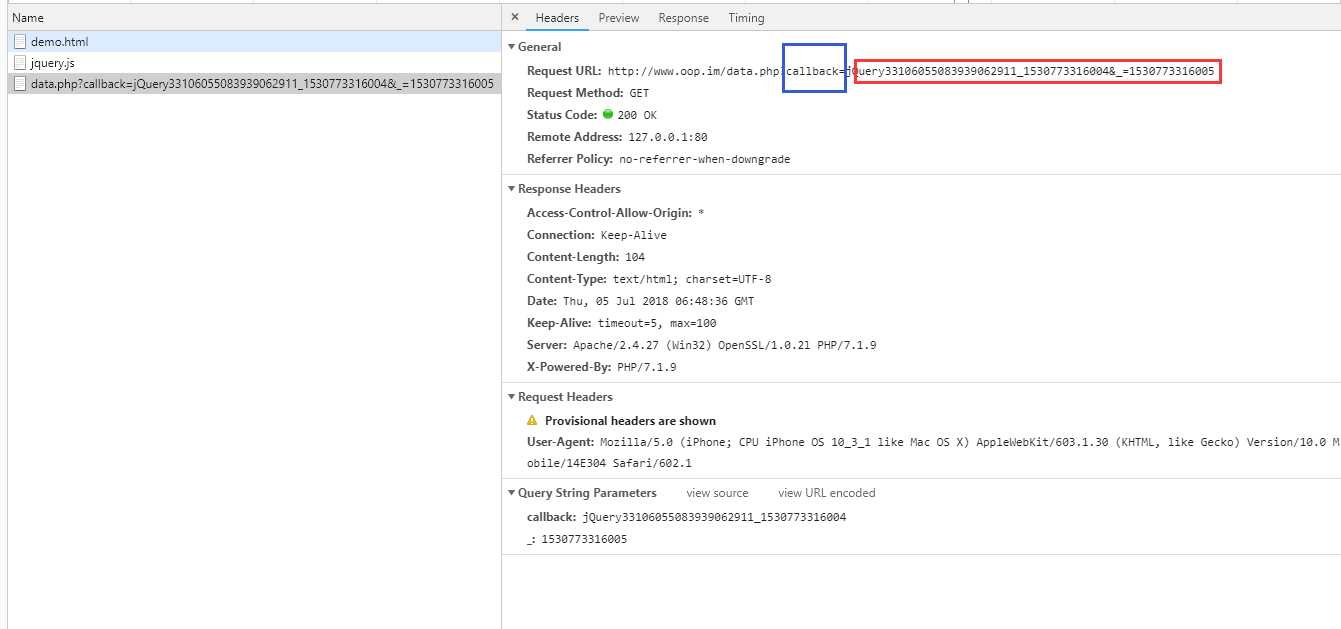Image resolution: width=1341 pixels, height=629 pixels.
Task: Click the Provisional headers warning icon
Action: [532, 421]
